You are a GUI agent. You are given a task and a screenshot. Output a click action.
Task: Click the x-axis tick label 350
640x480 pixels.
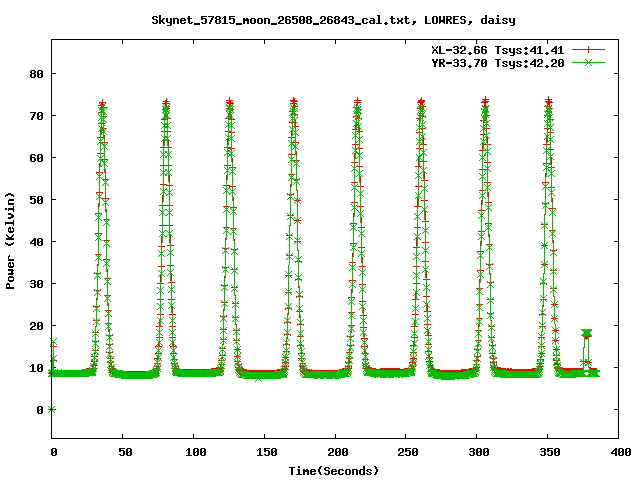(x=550, y=452)
